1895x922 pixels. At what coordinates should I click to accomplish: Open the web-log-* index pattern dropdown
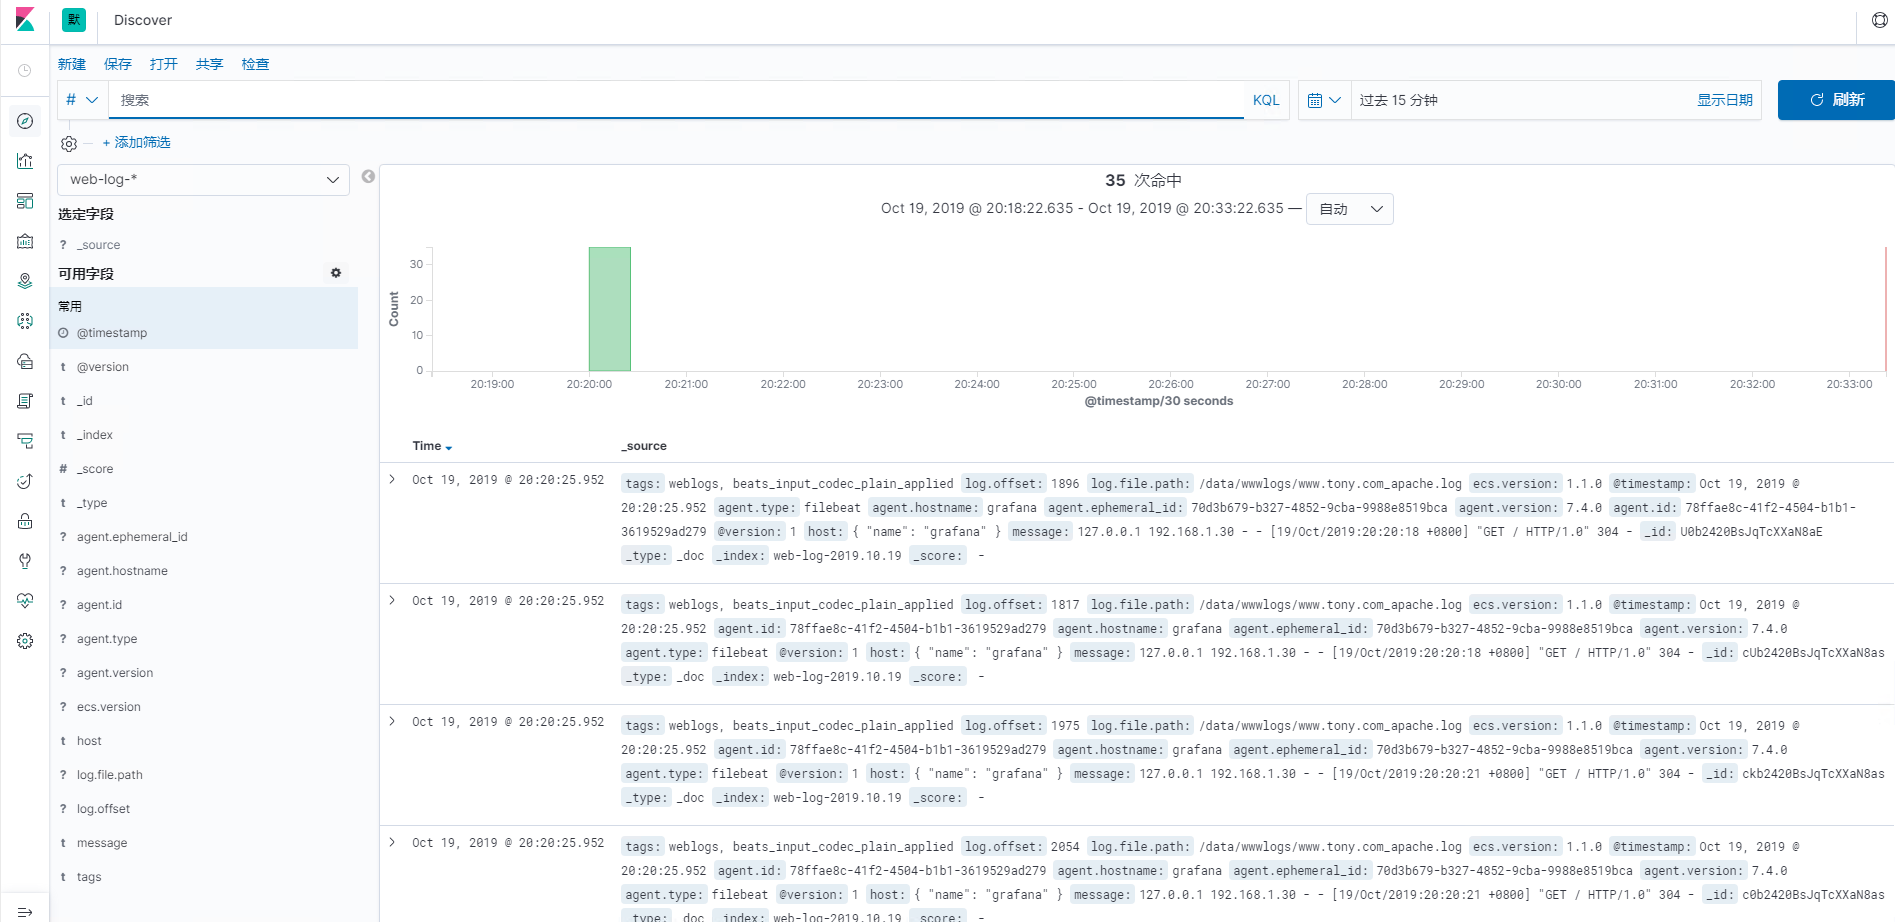click(x=204, y=180)
